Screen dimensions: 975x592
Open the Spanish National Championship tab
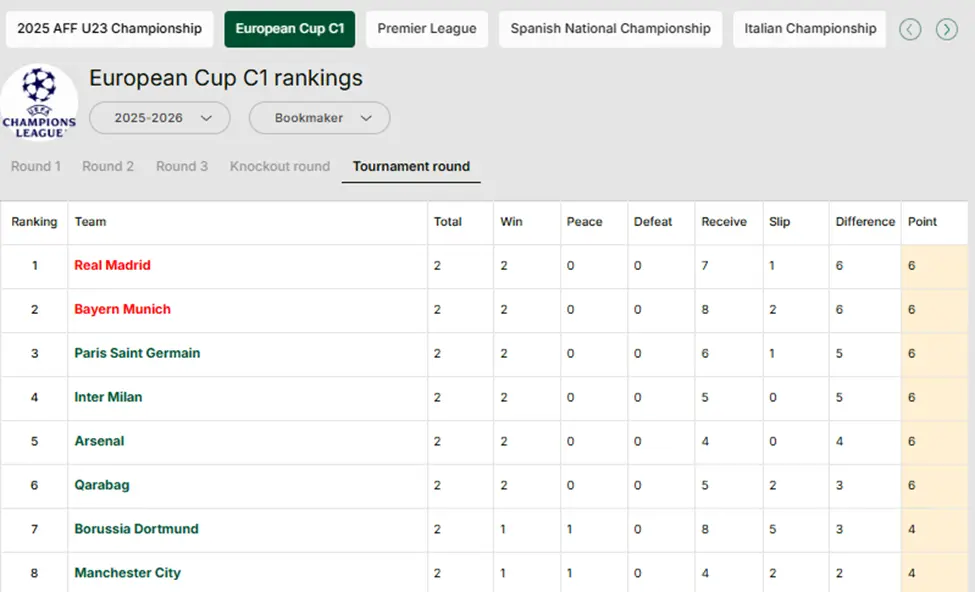610,29
